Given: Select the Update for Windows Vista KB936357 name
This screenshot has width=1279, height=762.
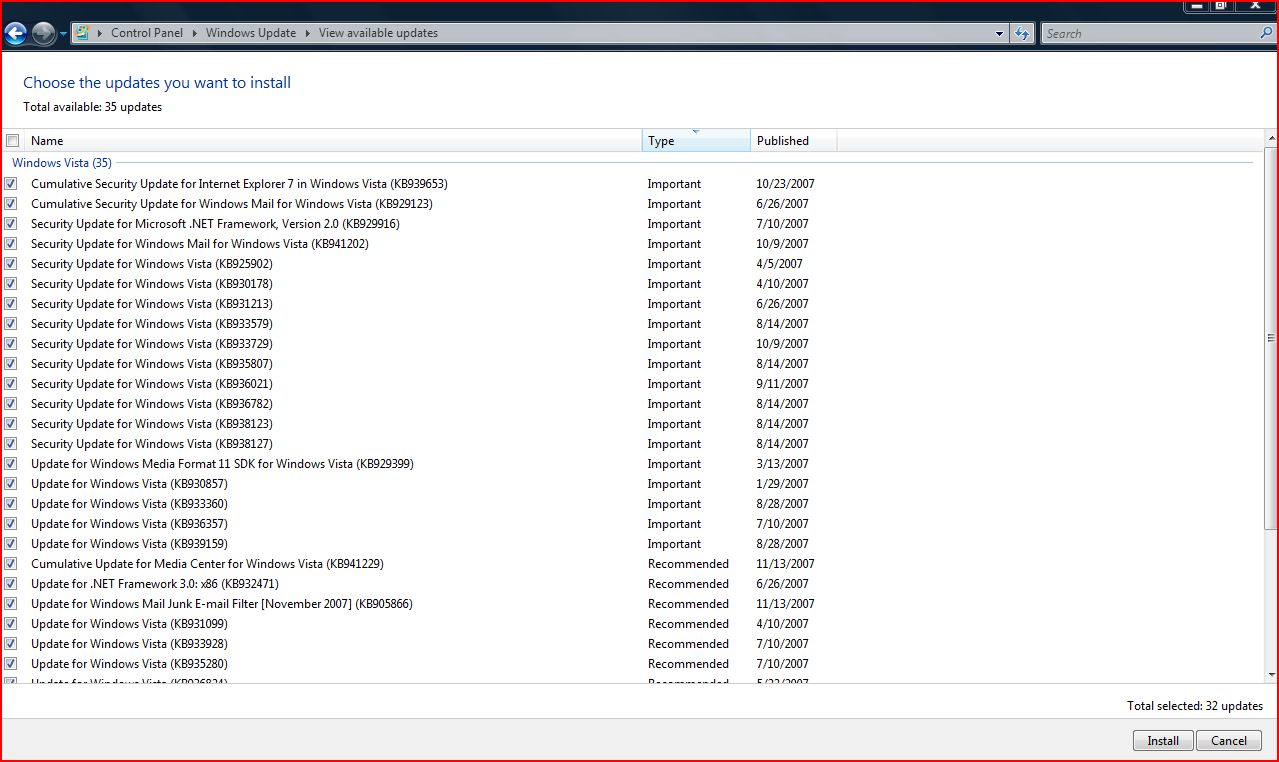Looking at the screenshot, I should 129,524.
